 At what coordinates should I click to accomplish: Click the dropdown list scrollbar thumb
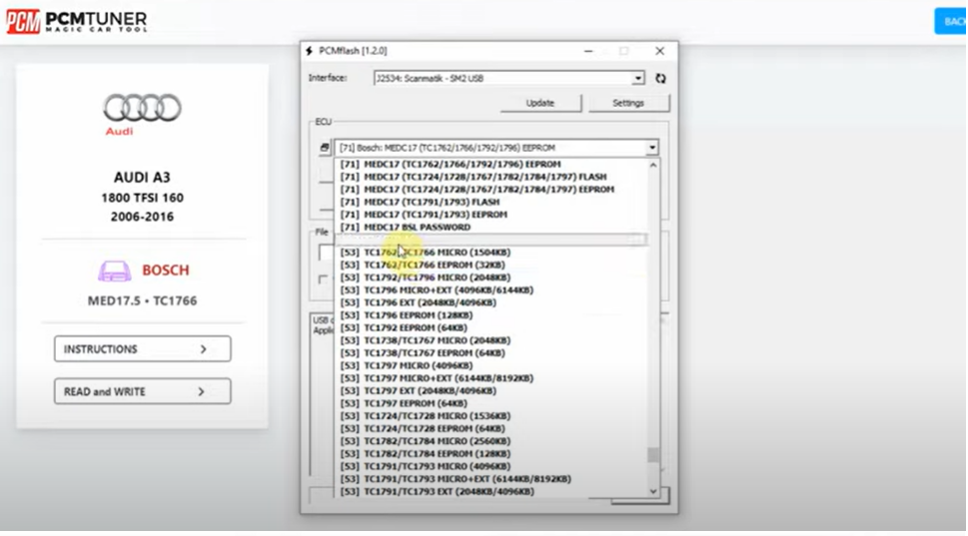tap(653, 454)
